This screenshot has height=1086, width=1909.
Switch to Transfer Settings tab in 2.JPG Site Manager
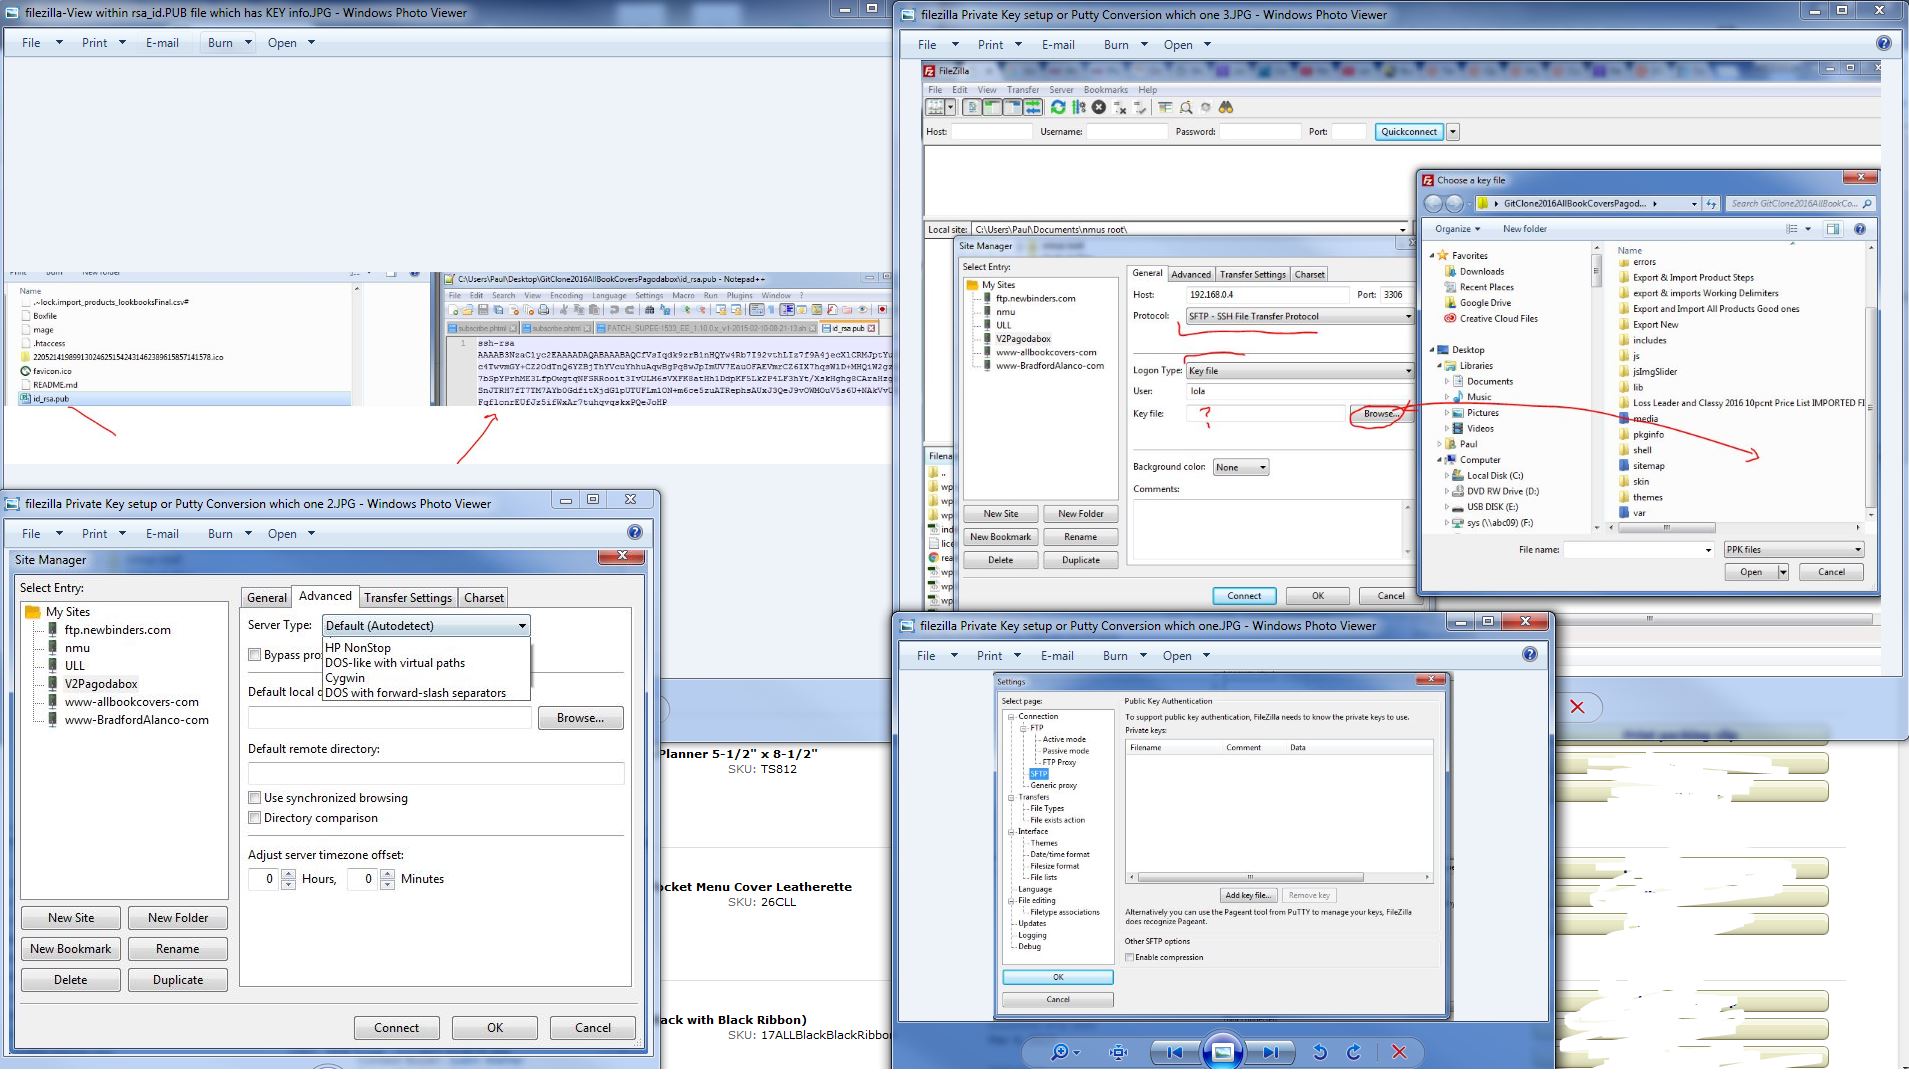407,598
